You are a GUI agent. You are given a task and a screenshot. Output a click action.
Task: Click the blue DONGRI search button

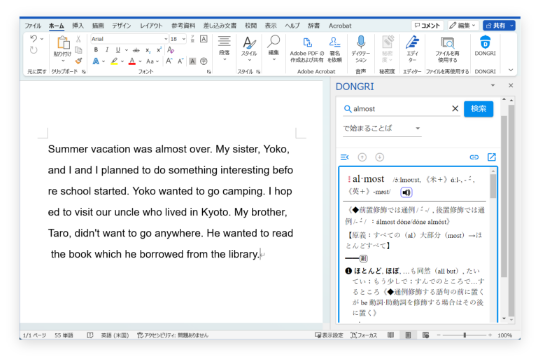click(478, 109)
